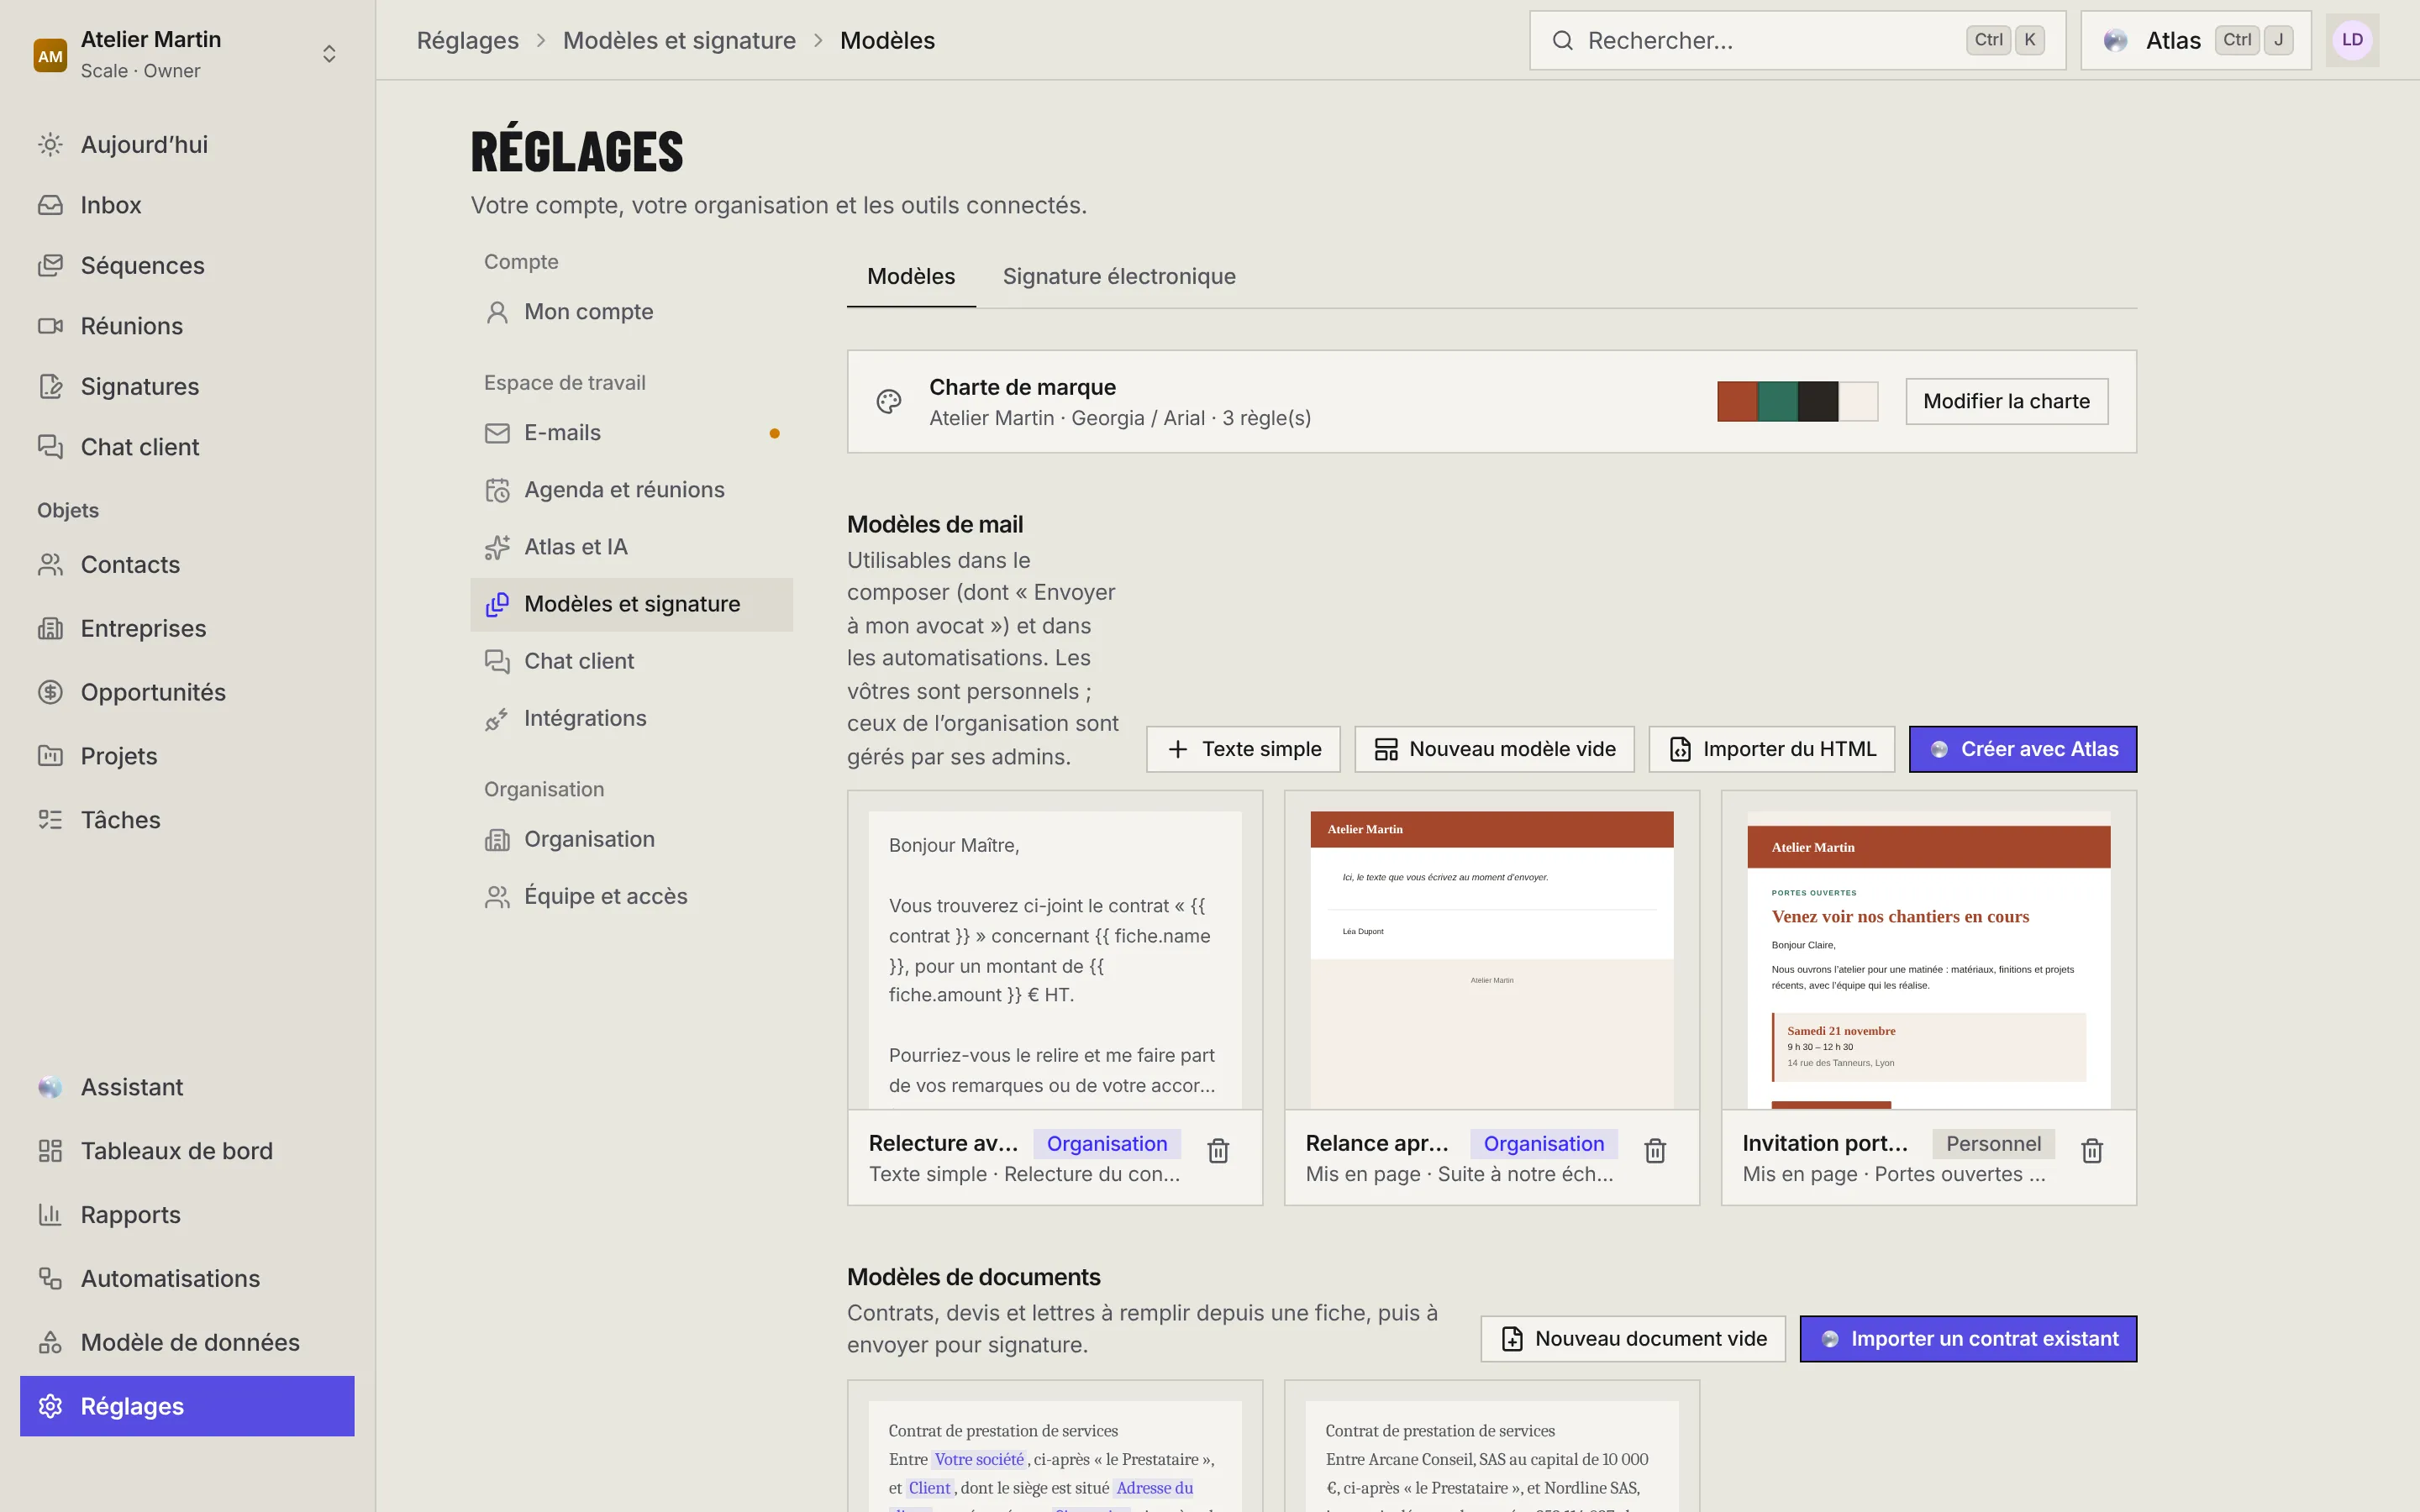Open Signatures in the sidebar

click(187, 386)
